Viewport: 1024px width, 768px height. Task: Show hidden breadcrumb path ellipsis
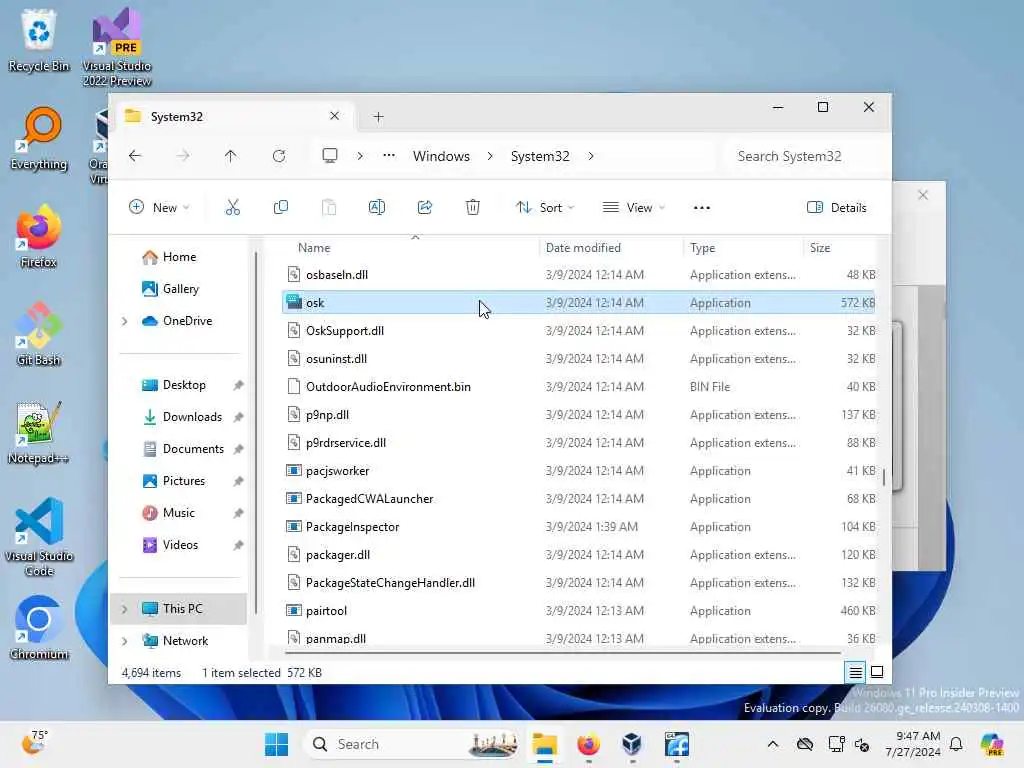point(389,156)
